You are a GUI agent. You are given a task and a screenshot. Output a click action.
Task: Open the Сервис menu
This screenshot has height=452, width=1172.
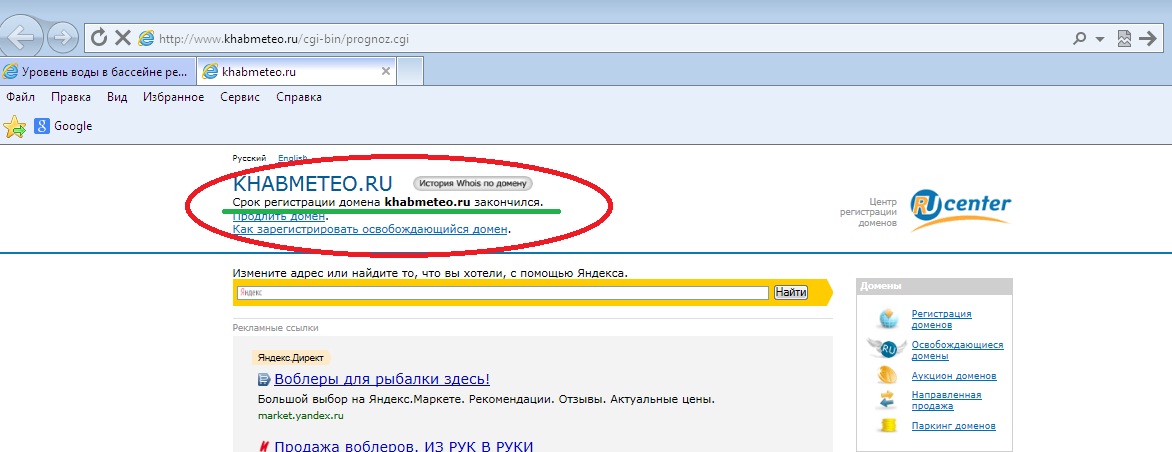pyautogui.click(x=240, y=97)
